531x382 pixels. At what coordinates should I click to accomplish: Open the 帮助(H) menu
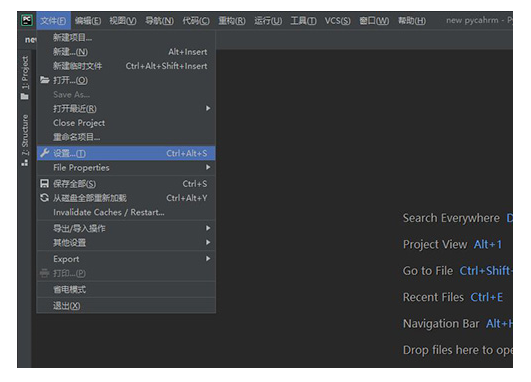(412, 21)
